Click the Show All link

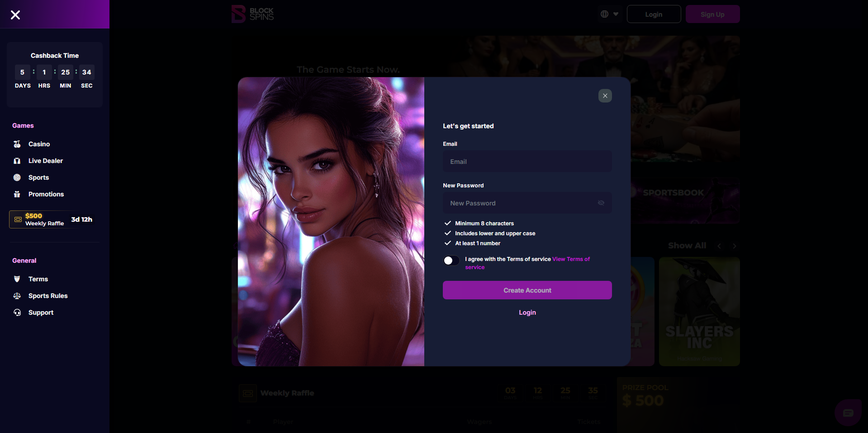(687, 246)
